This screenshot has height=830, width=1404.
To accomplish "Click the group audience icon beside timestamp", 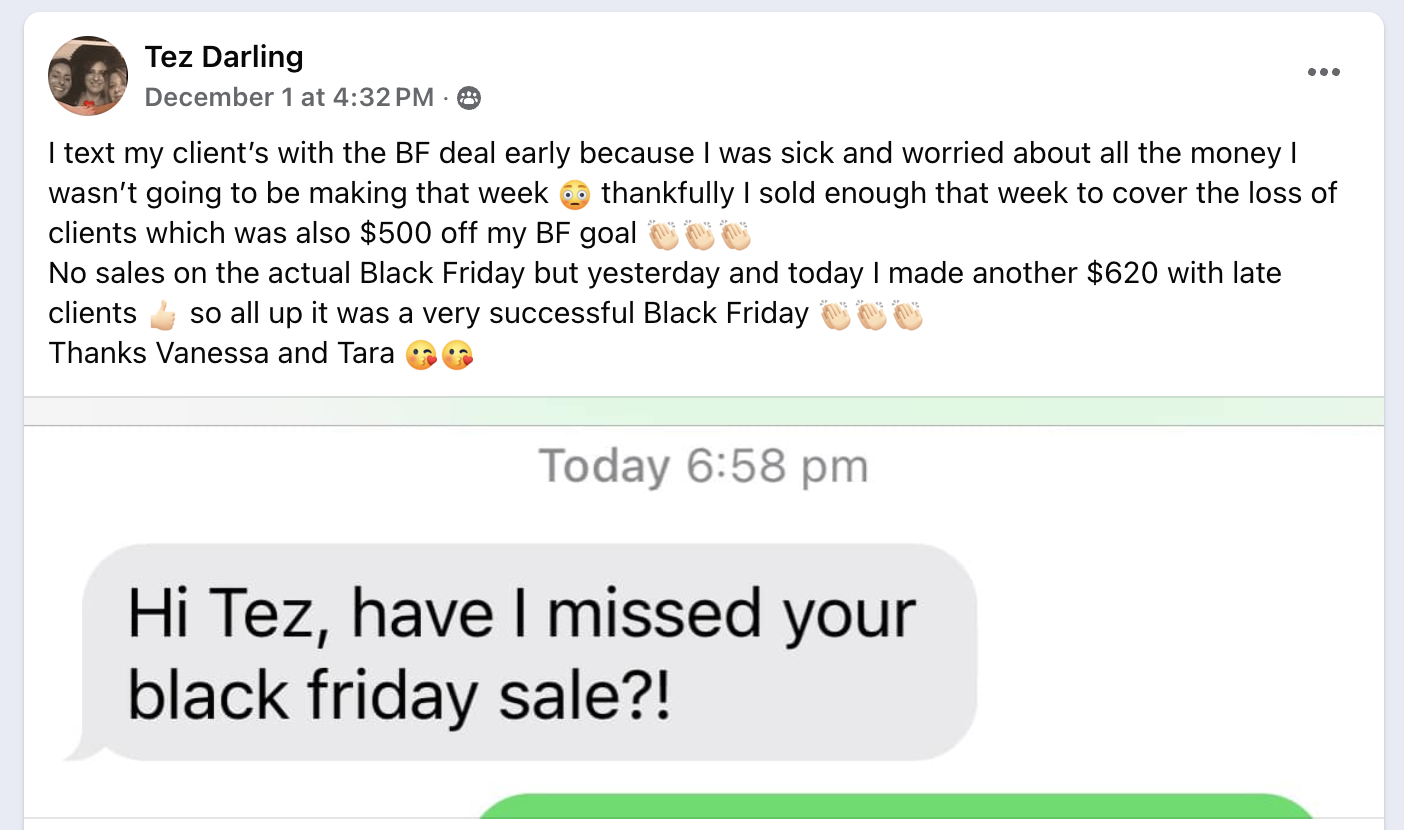I will pos(468,98).
